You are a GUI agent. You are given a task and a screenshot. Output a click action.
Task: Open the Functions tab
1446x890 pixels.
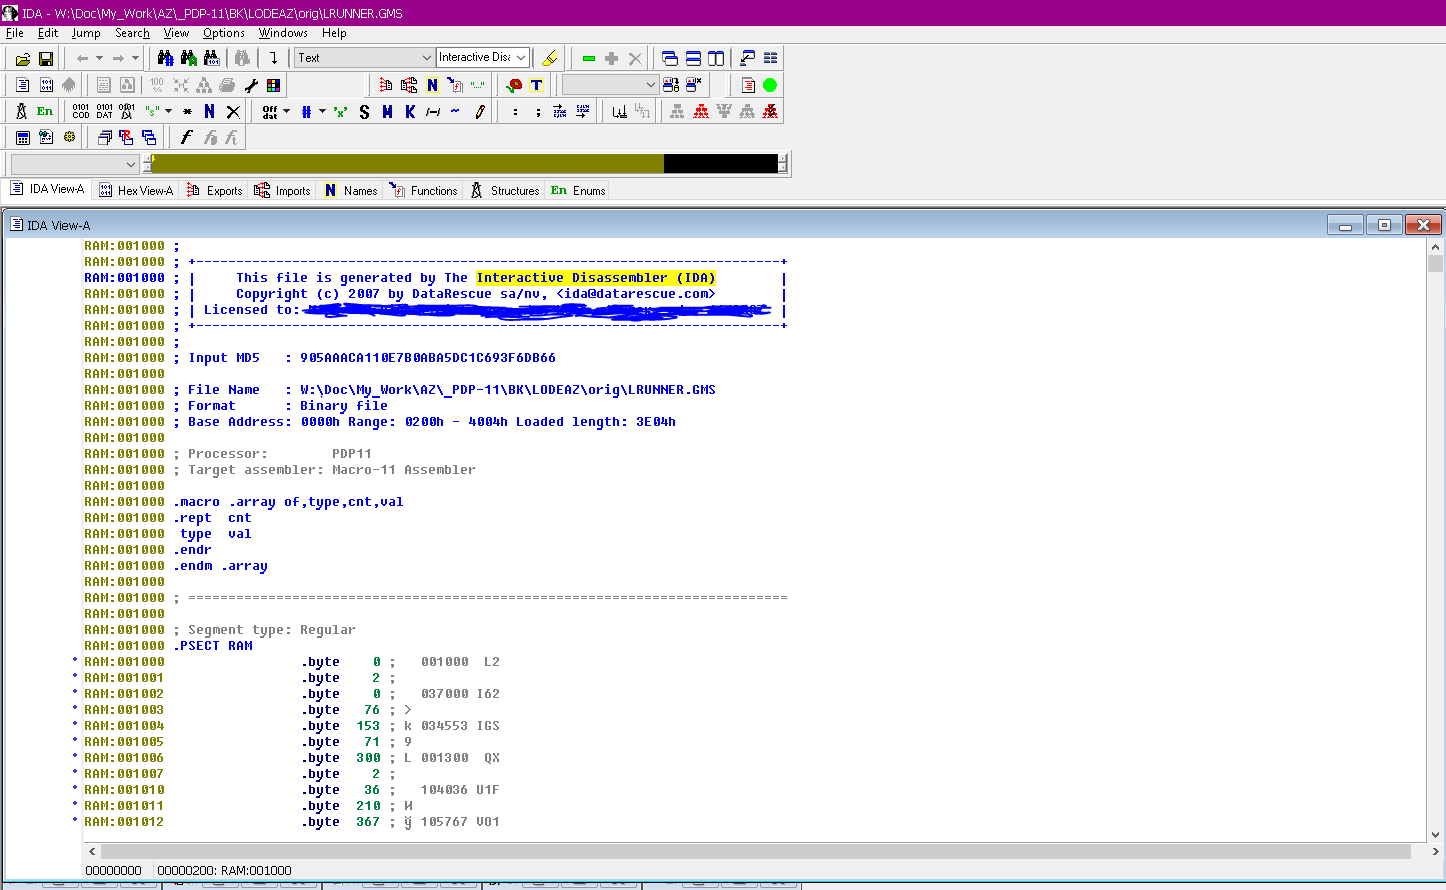424,190
